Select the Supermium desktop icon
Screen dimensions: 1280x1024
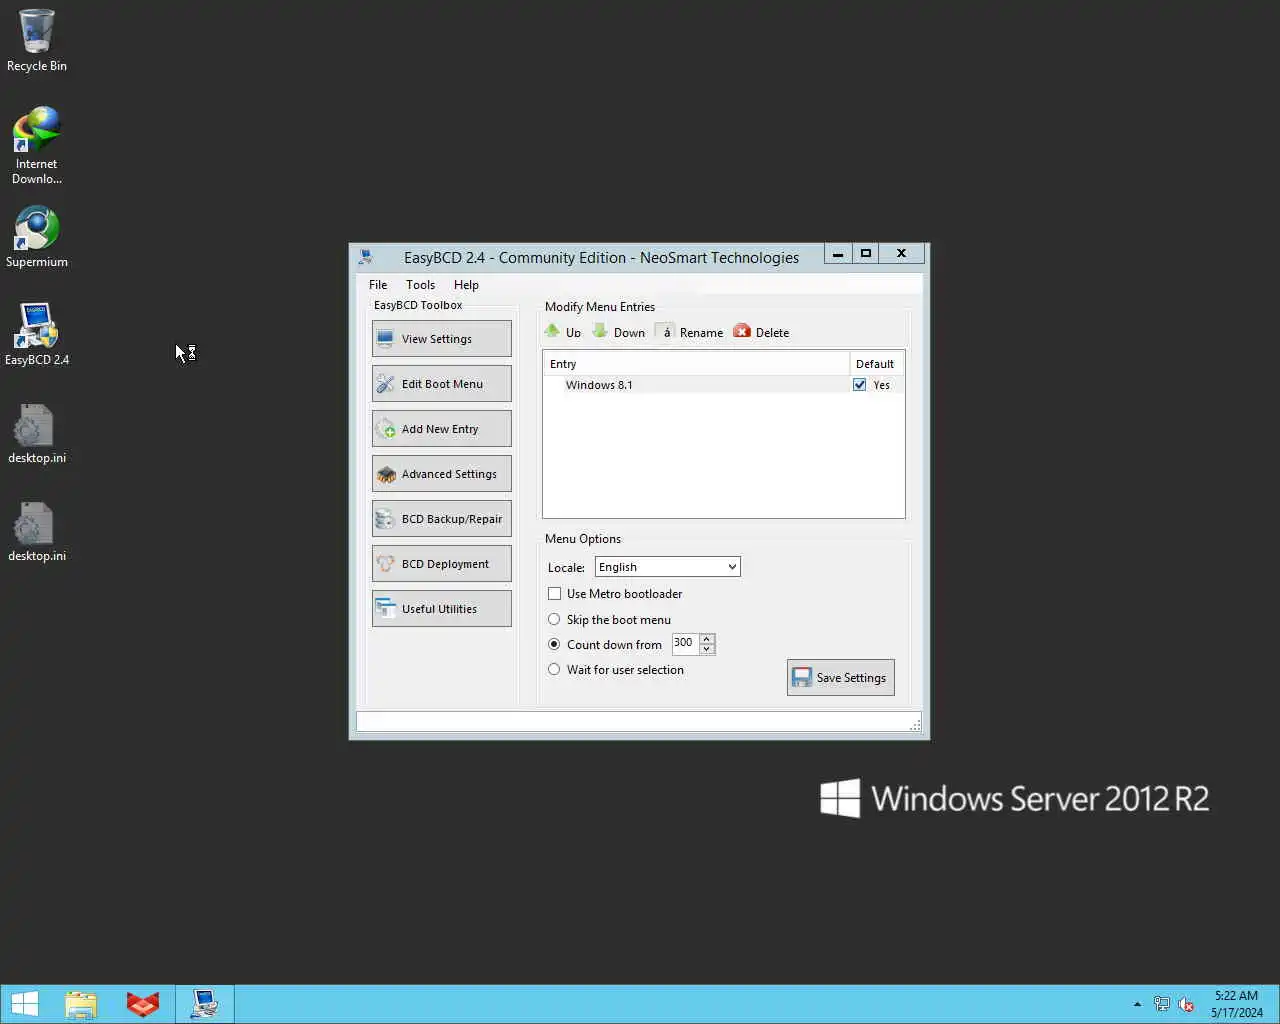(x=37, y=237)
